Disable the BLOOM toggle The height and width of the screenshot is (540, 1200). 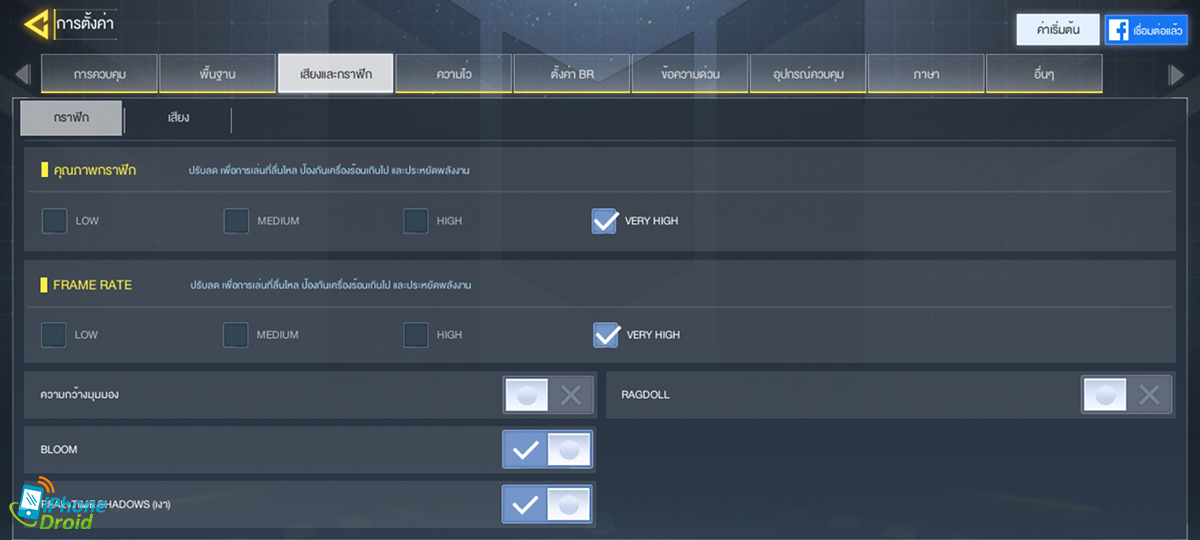[547, 450]
